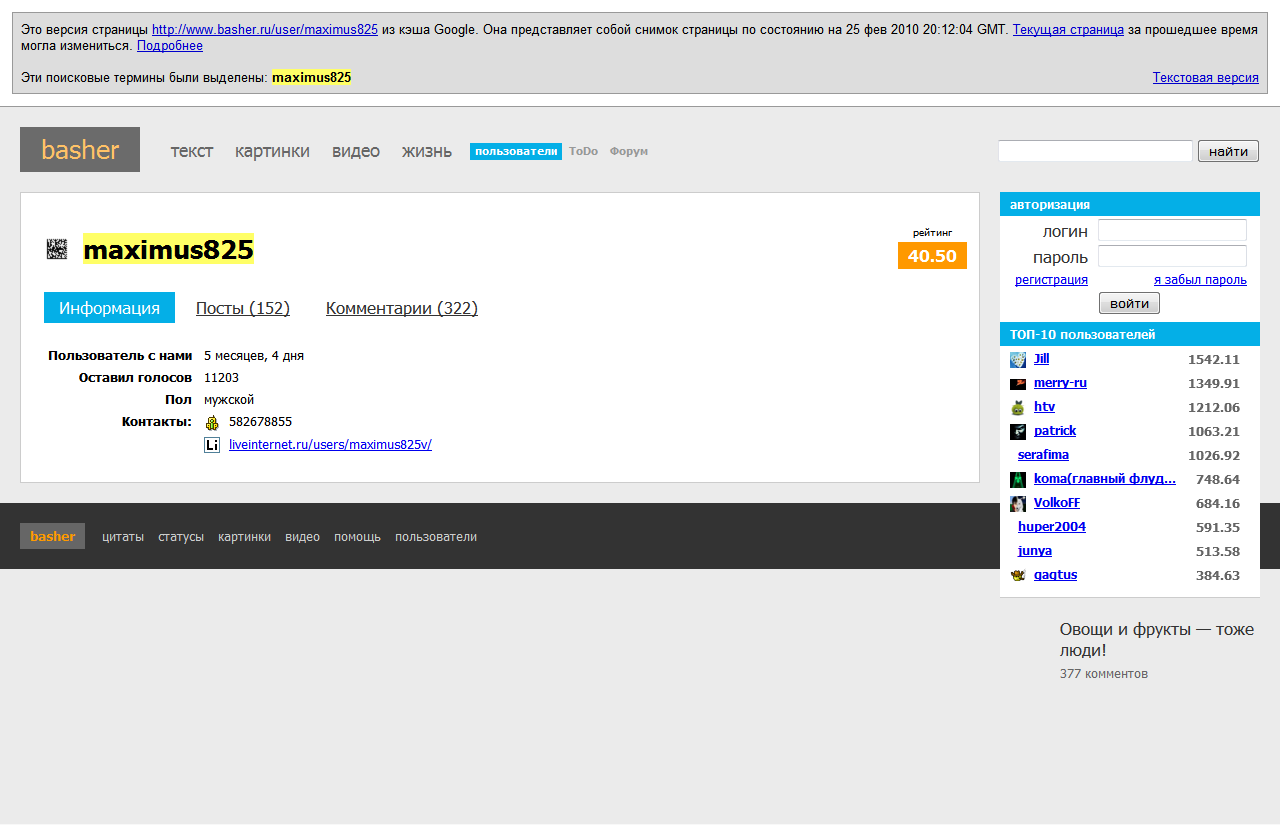Open footer помощь link
Screen dimensions: 1280x825
coord(357,537)
